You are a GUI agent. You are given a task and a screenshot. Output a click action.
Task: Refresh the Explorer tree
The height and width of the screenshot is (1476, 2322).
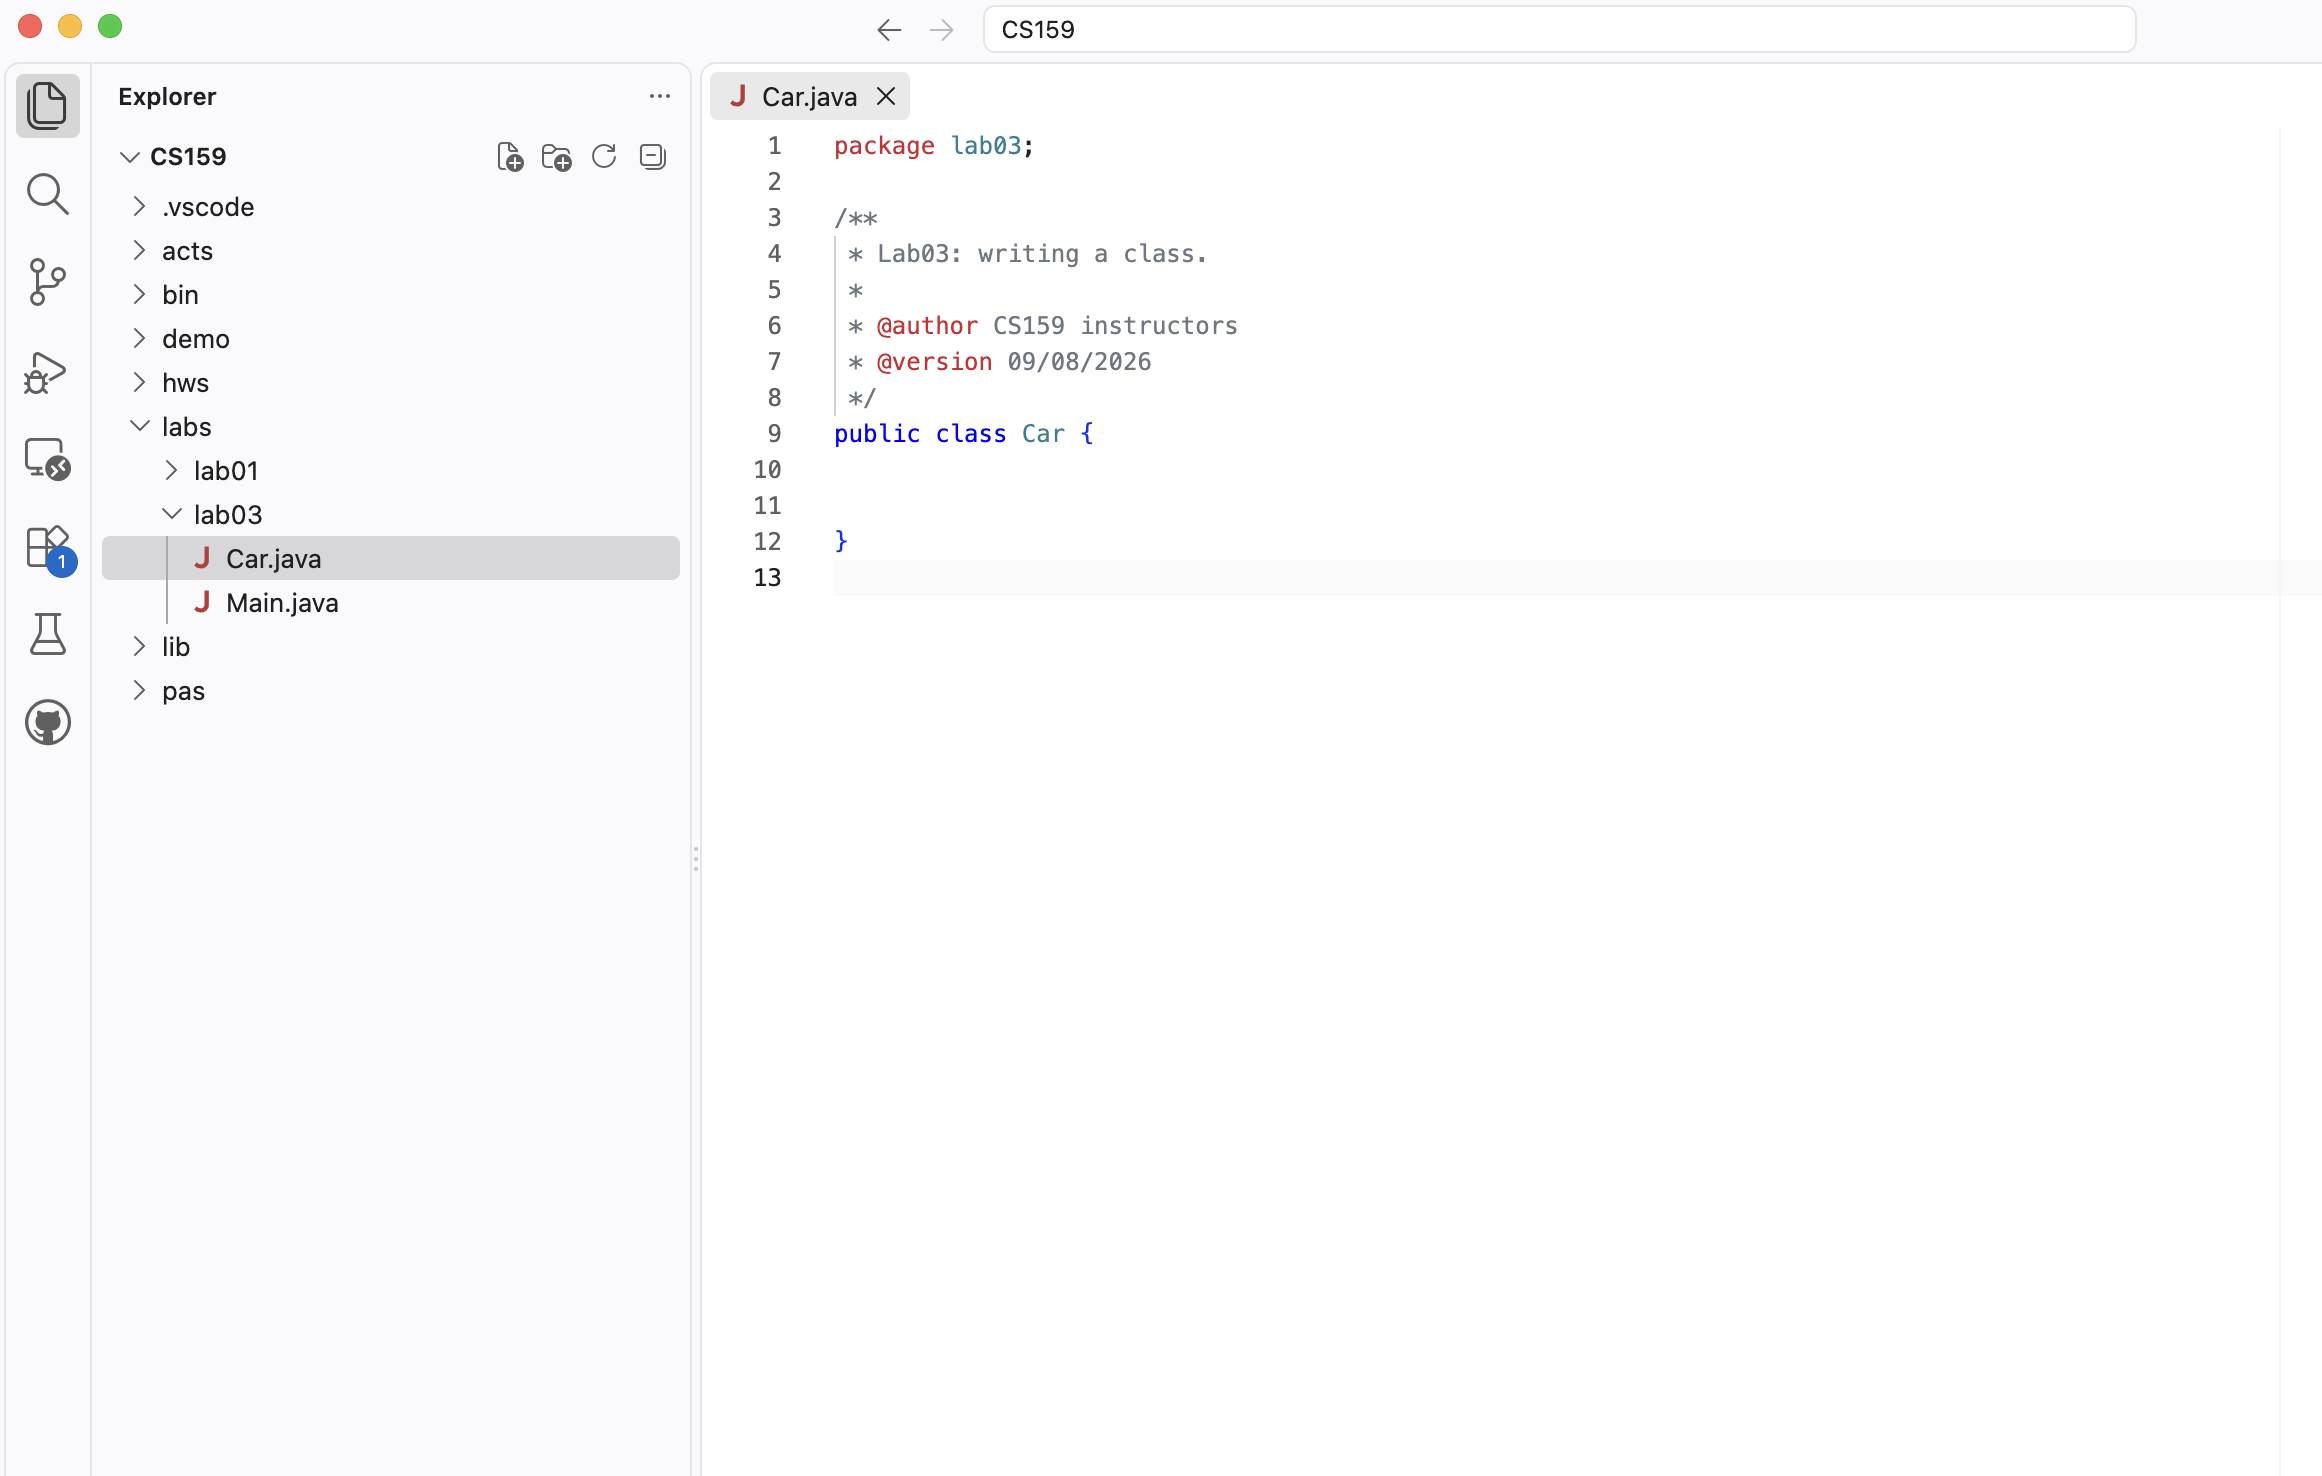coord(604,157)
